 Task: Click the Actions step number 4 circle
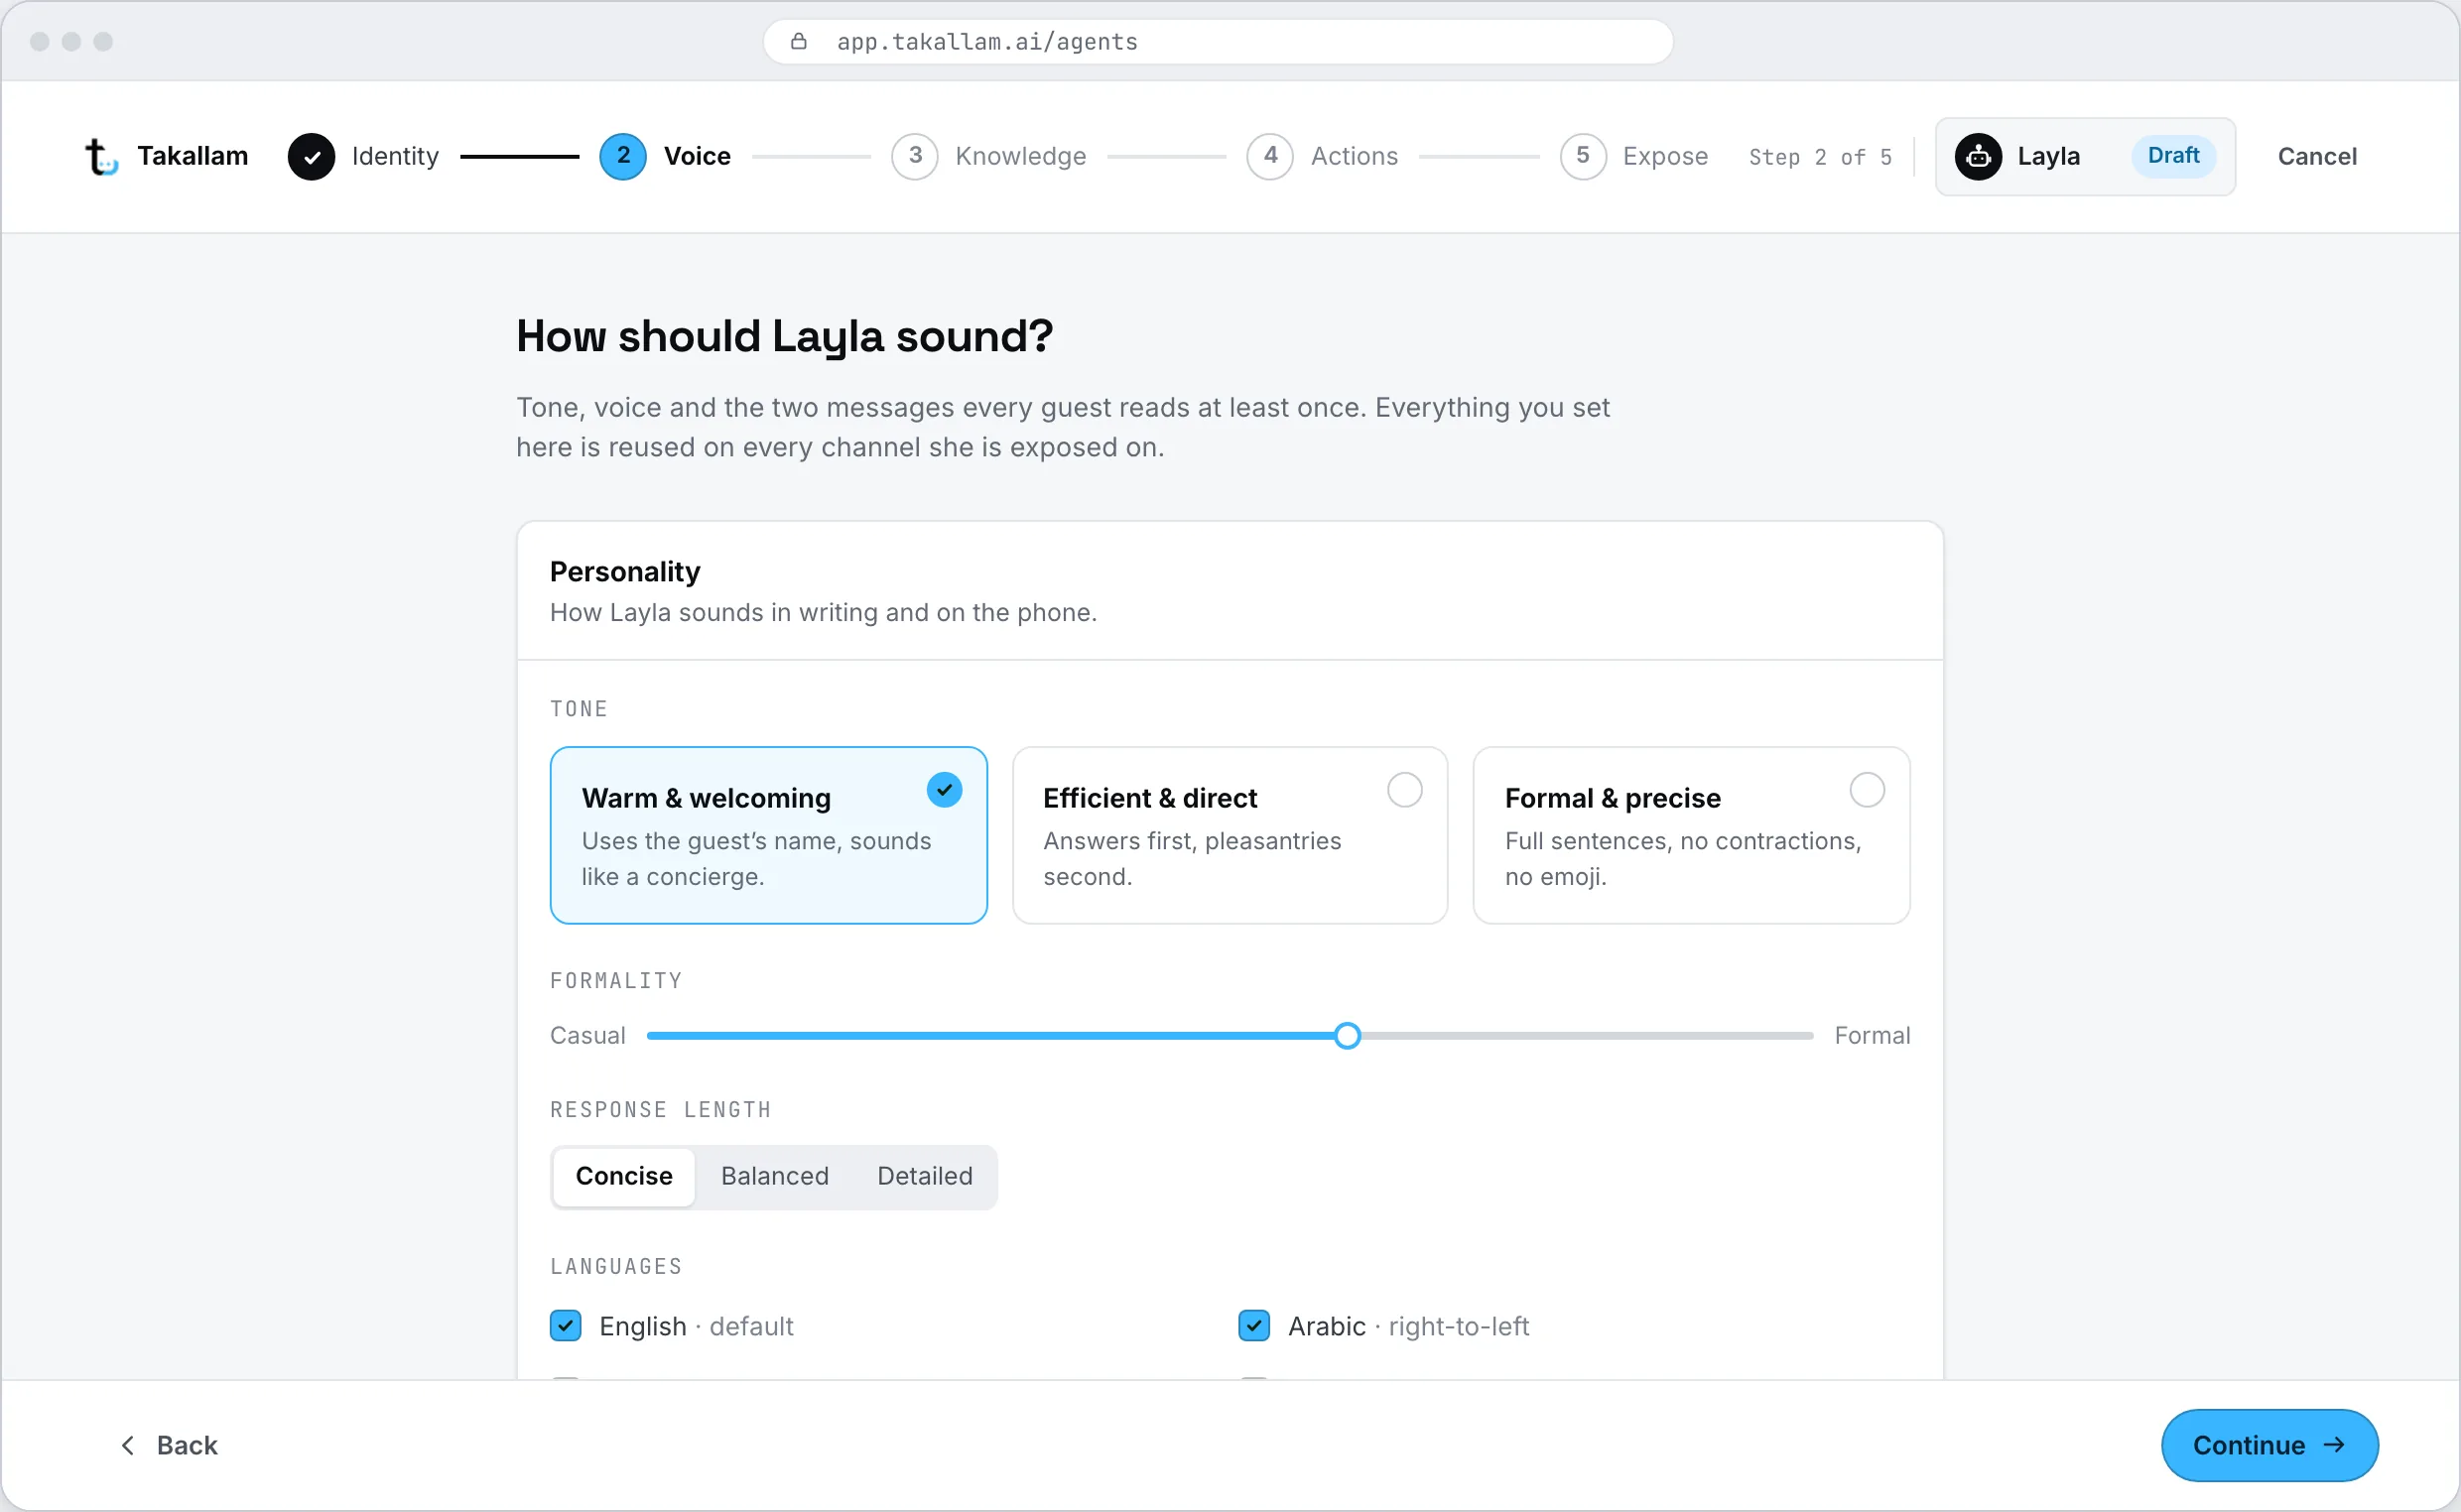coord(1270,157)
